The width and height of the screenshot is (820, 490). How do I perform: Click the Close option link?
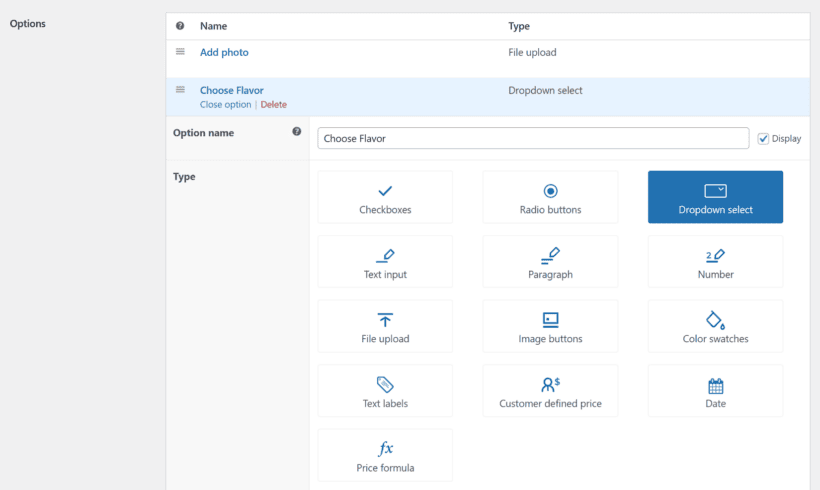pyautogui.click(x=225, y=105)
